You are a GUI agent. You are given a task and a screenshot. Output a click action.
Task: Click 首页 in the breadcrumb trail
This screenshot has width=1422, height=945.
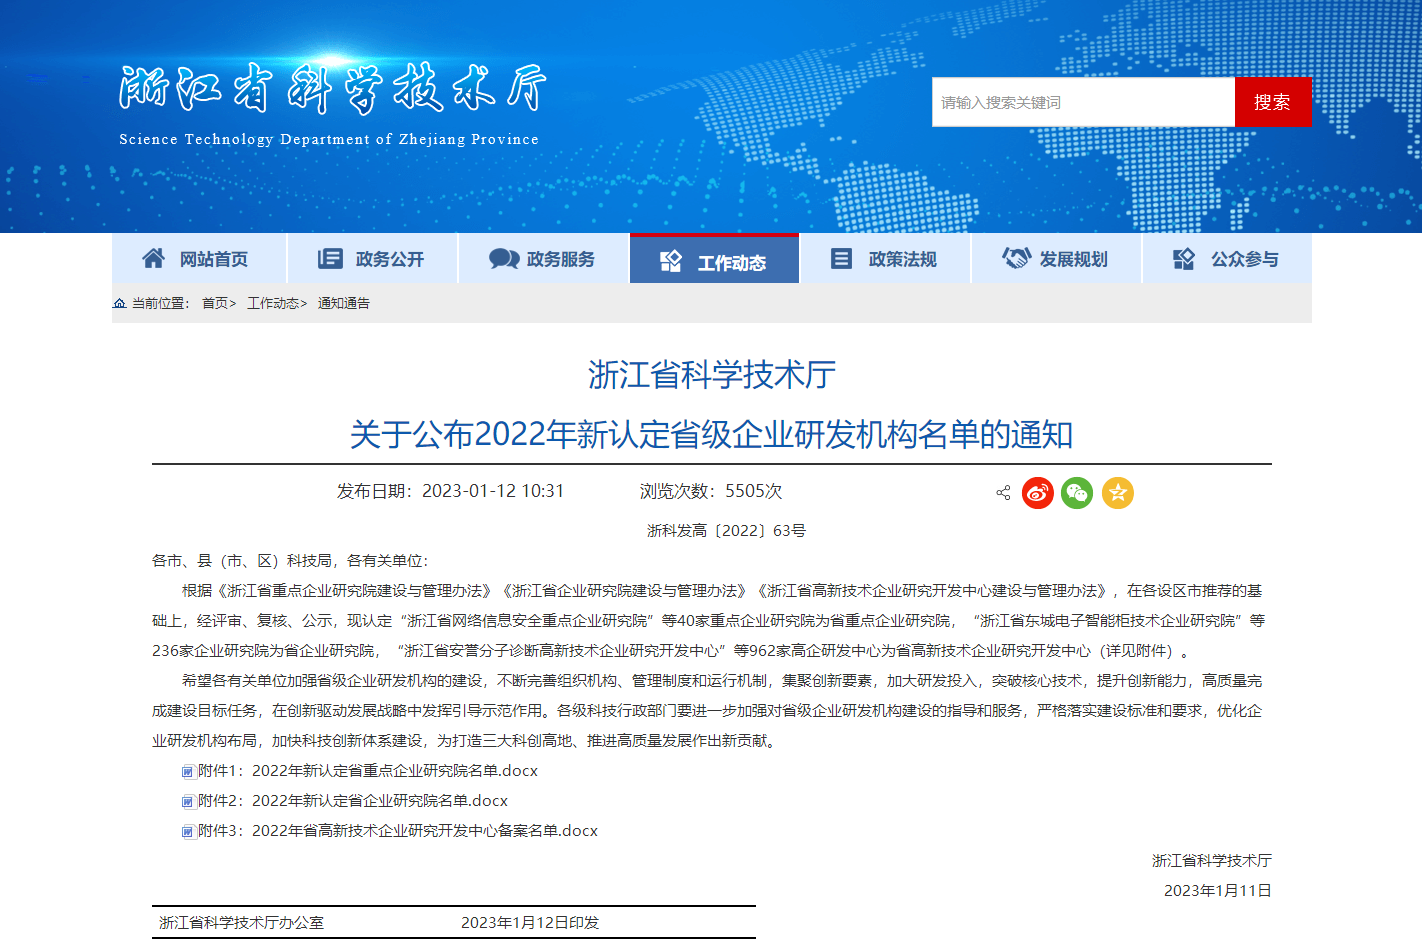[x=215, y=303]
